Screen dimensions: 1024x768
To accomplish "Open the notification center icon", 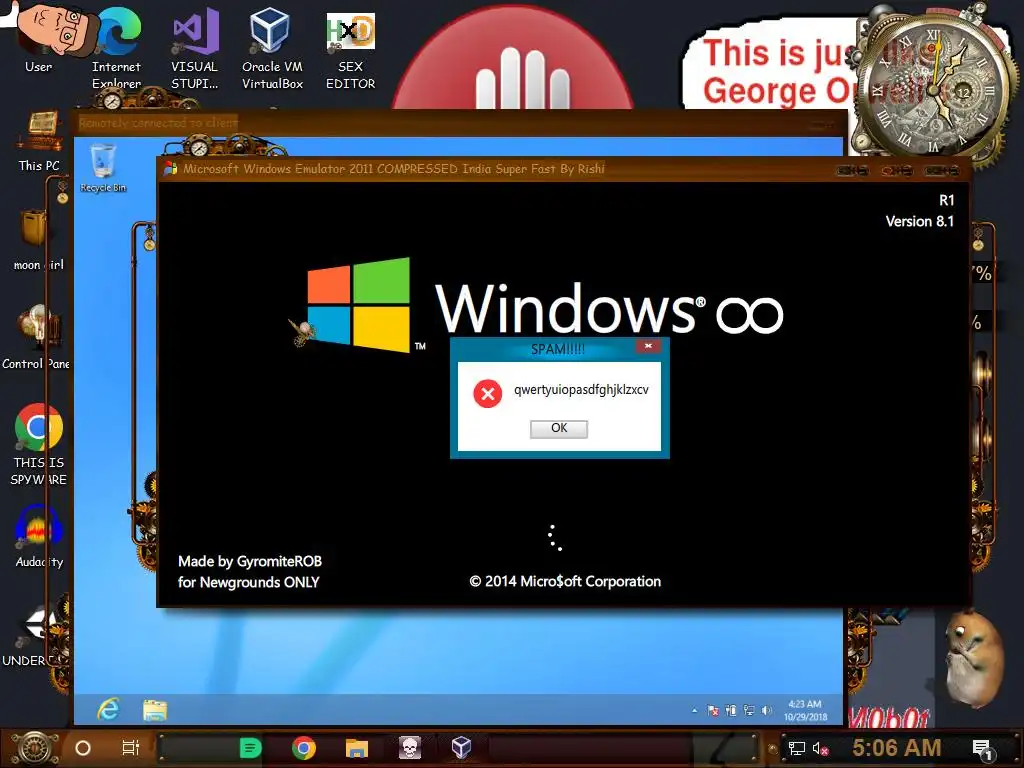I will point(982,750).
